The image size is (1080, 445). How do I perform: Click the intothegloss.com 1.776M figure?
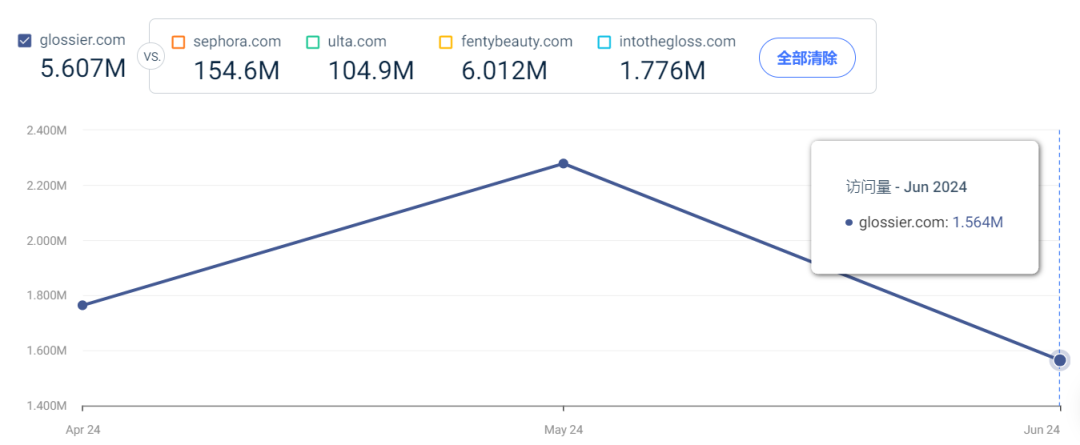point(662,71)
